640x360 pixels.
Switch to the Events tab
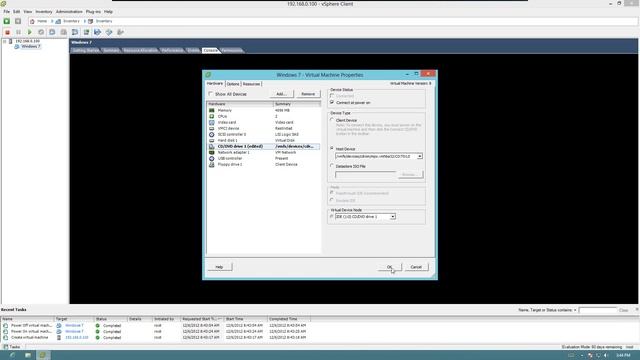(x=193, y=50)
